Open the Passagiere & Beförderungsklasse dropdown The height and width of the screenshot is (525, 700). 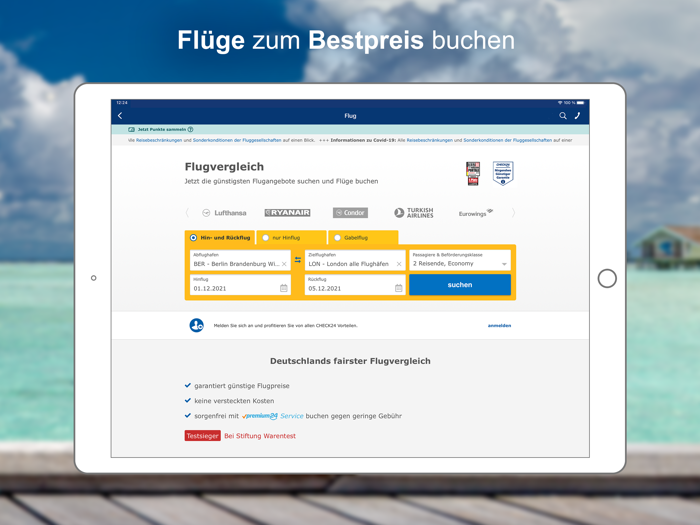tap(460, 260)
